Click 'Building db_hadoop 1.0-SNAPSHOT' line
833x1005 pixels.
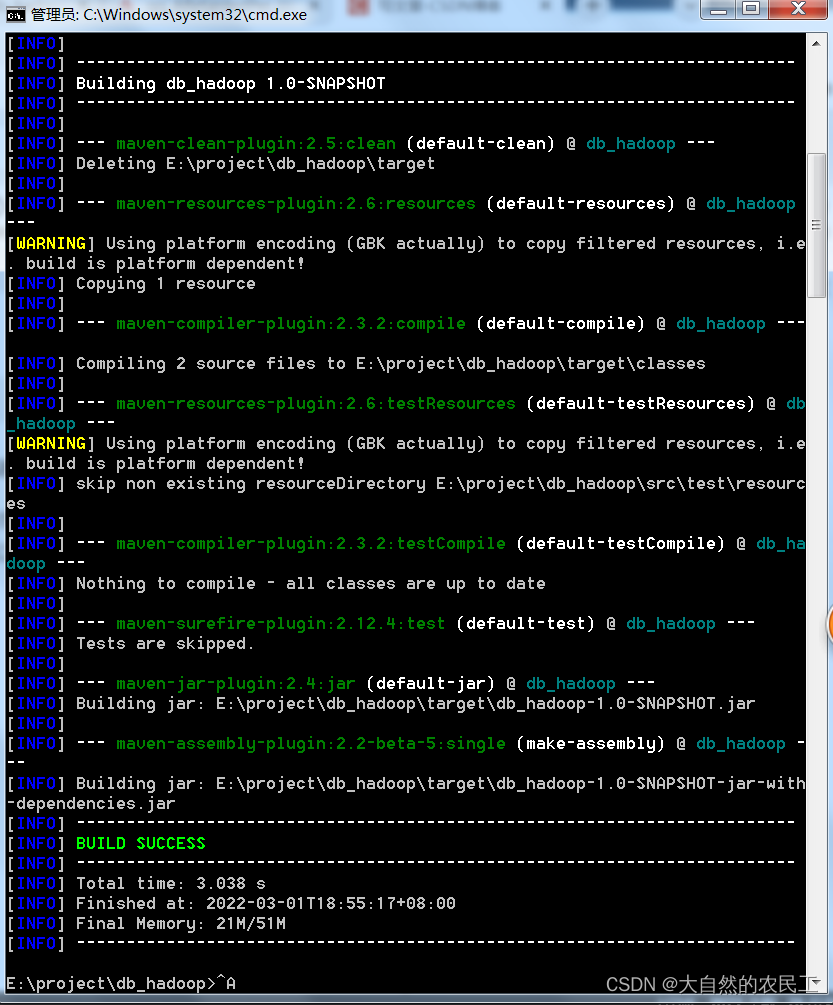[x=231, y=84]
